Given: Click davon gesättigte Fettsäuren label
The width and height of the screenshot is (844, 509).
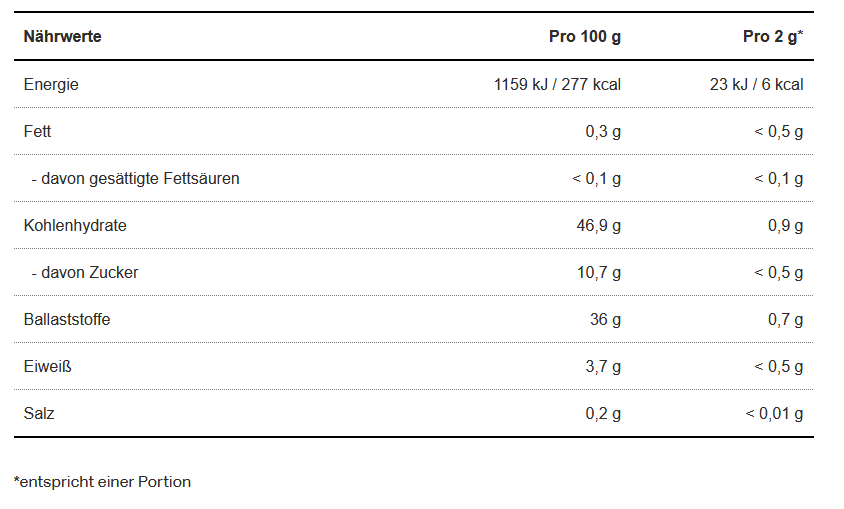Looking at the screenshot, I should click(135, 178).
